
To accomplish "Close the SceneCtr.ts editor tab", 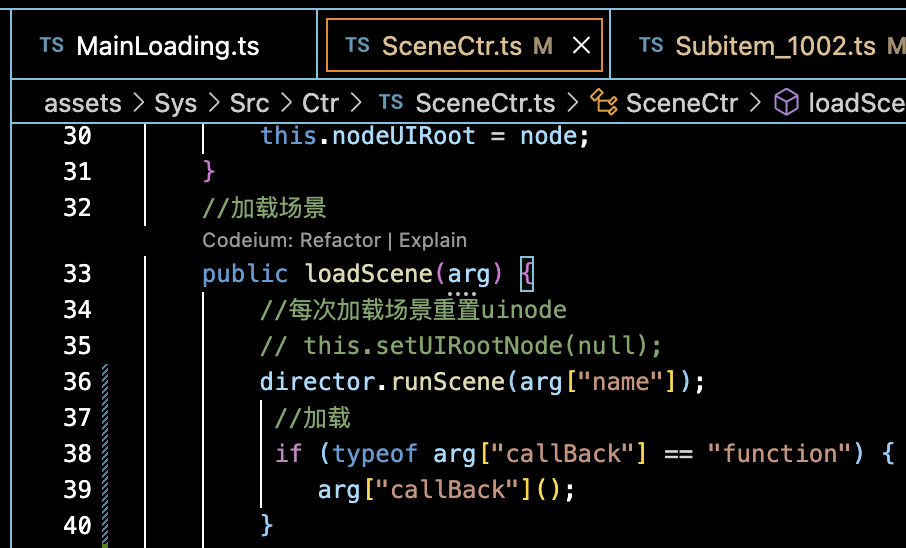I will point(581,46).
